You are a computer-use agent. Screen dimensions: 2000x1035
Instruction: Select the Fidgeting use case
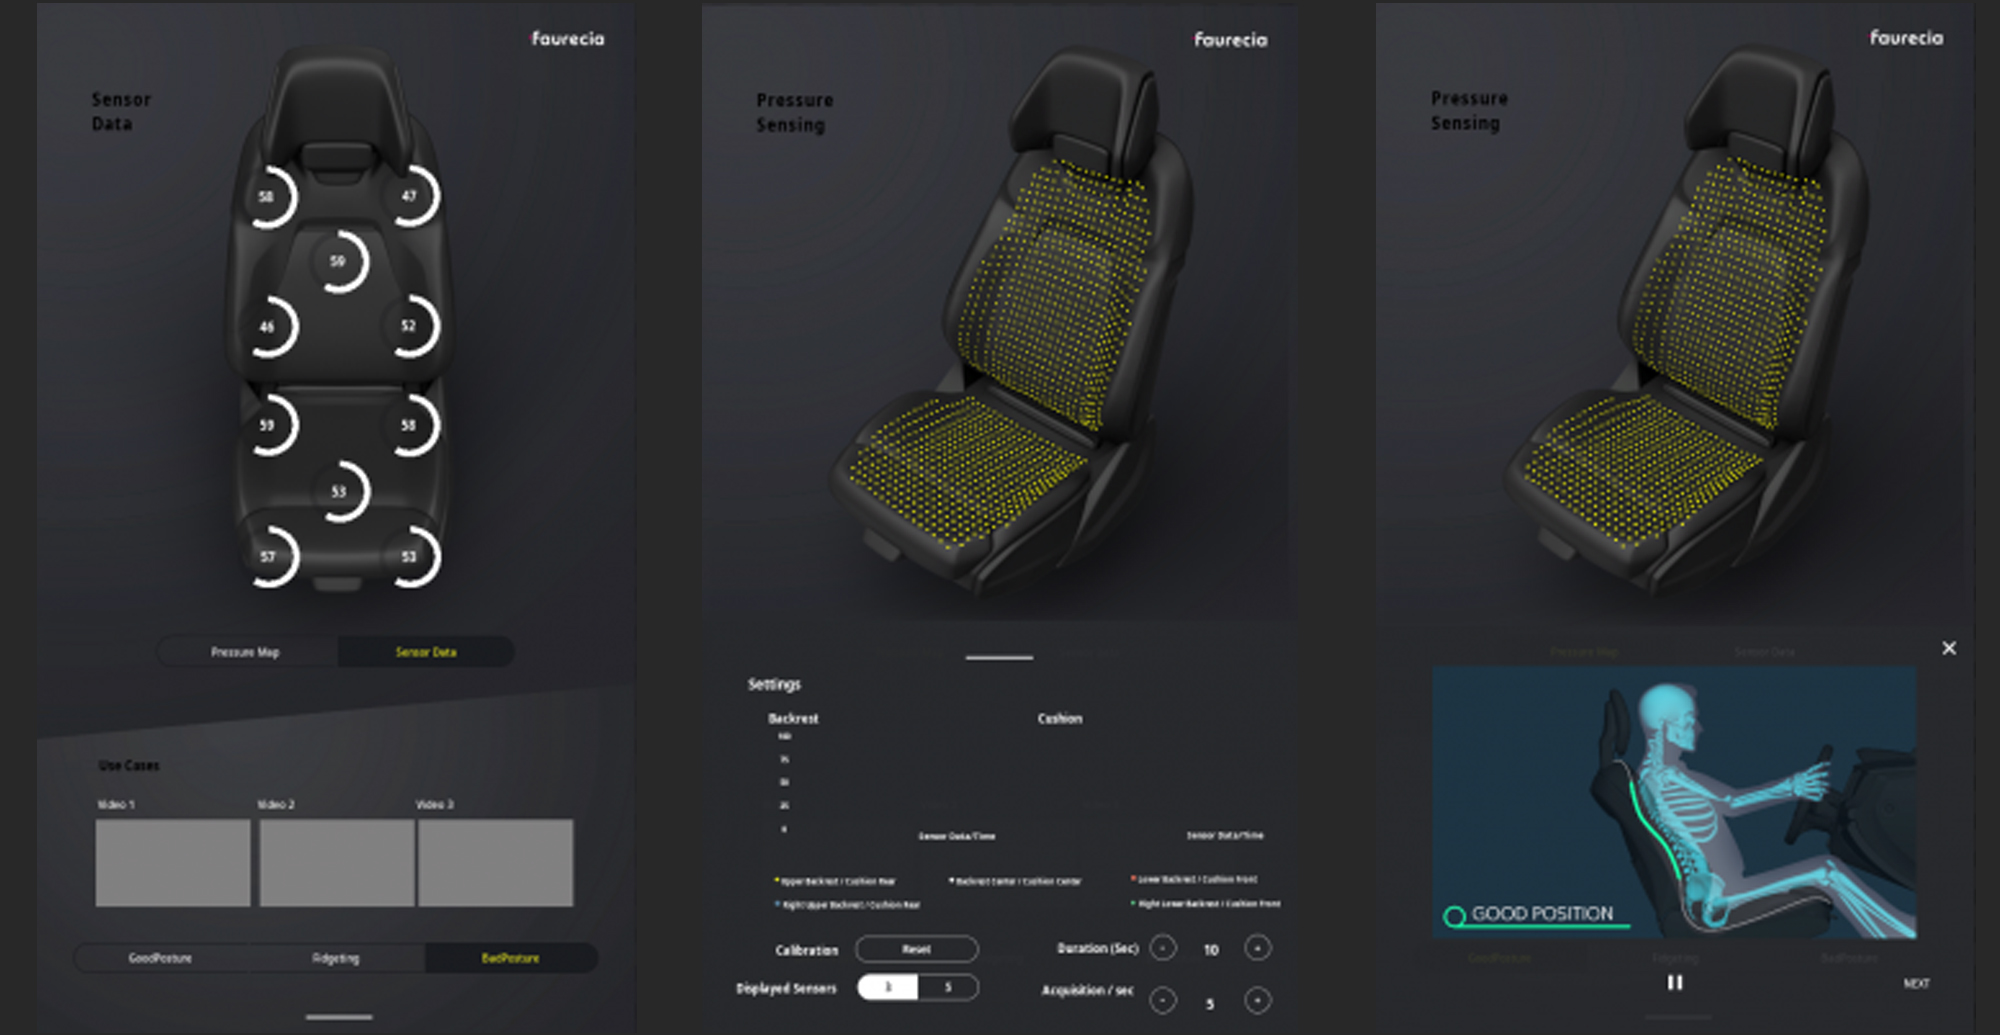pos(336,958)
